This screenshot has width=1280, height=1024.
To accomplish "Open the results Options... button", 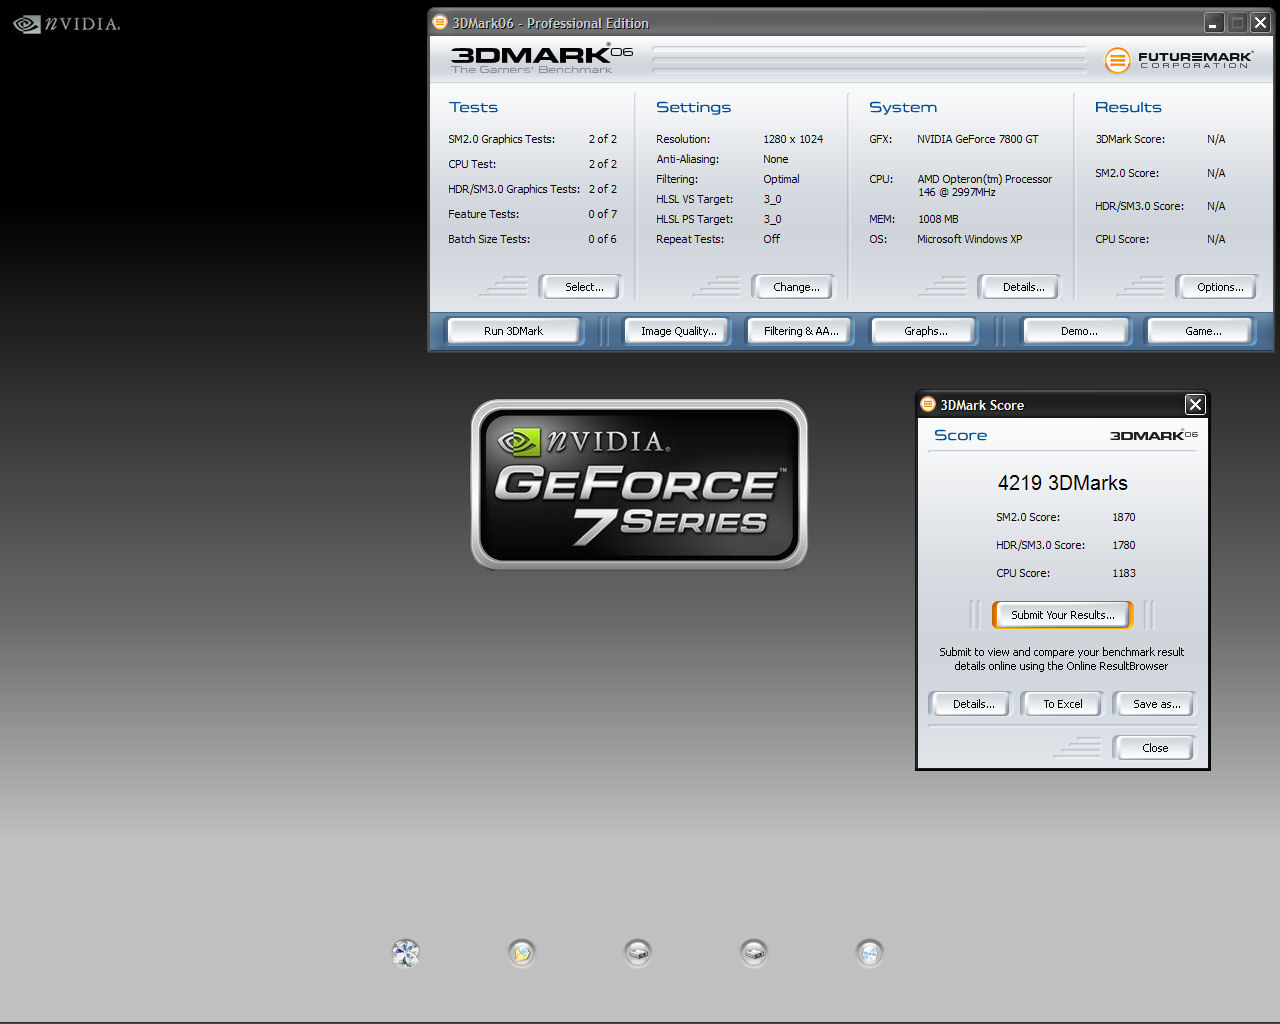I will [1218, 287].
